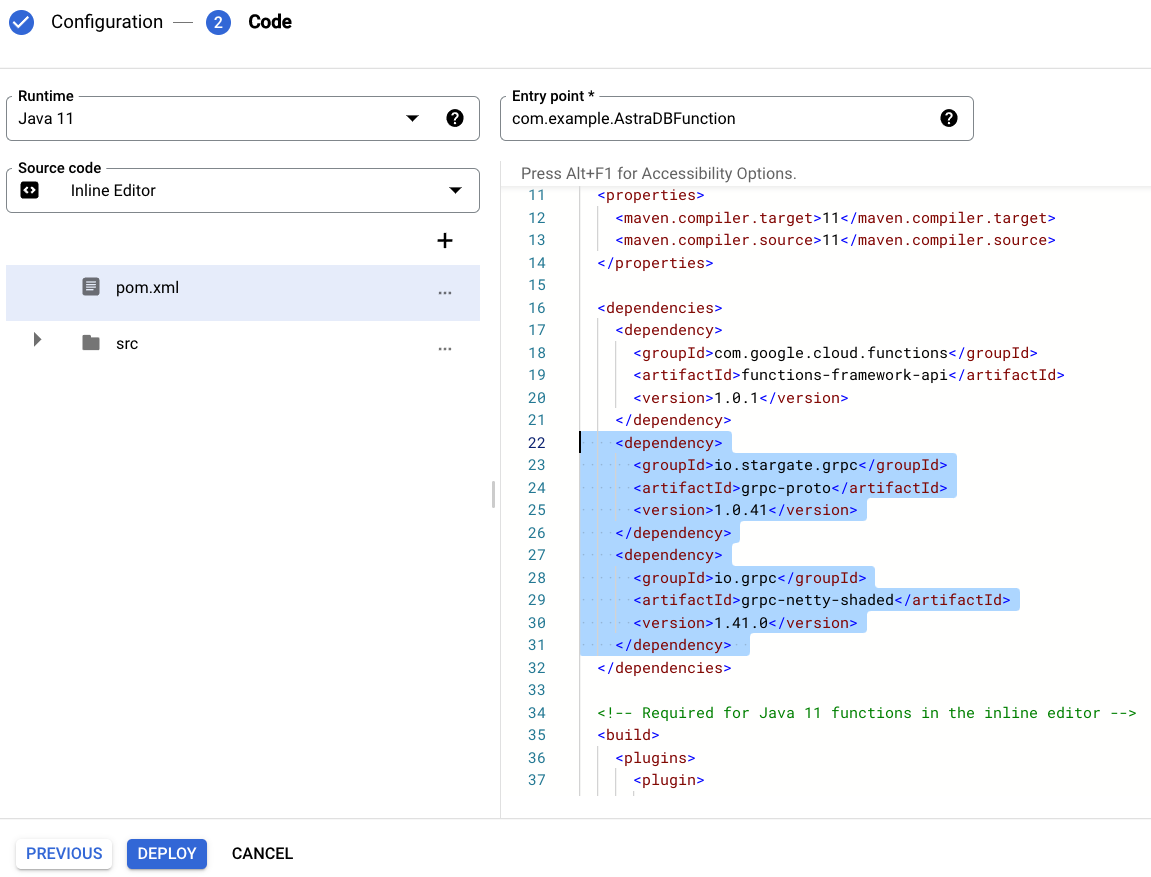Screen dimensions: 1151x877
Task: Click the version 1.0.41 line
Action: [745, 510]
